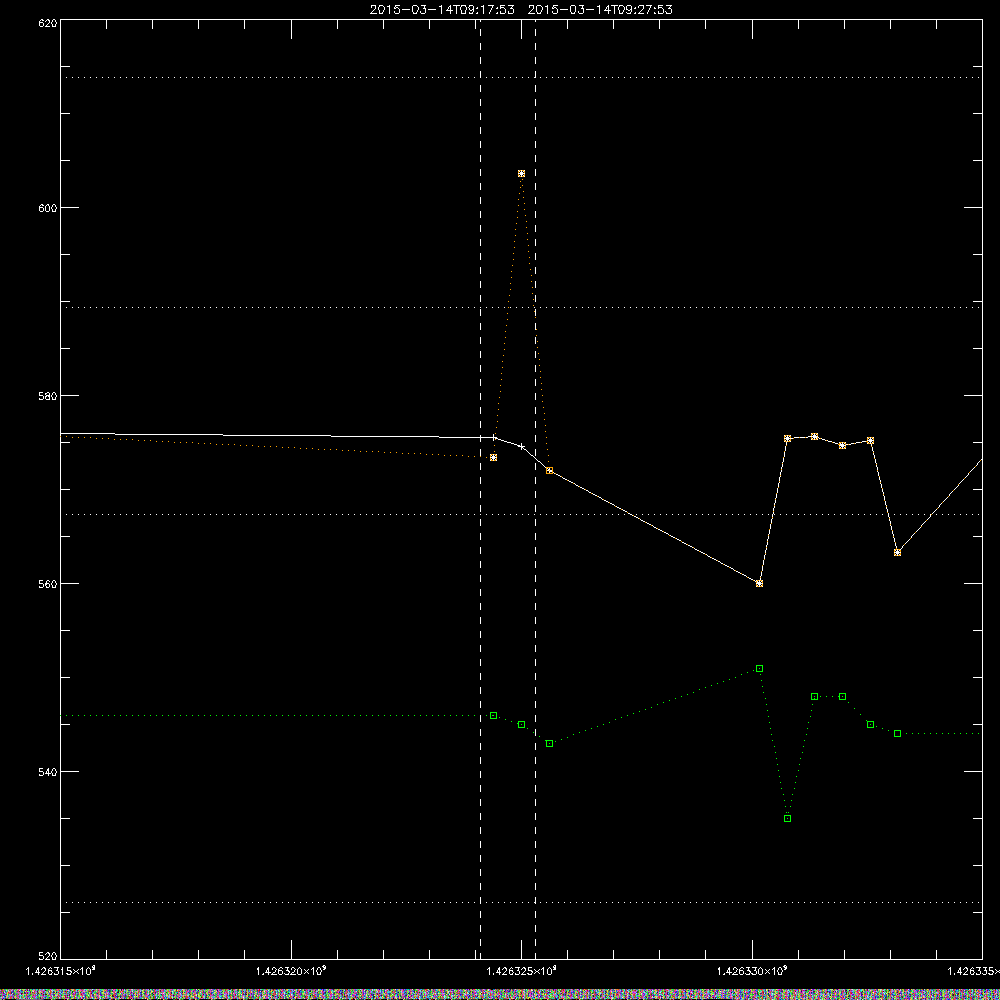Image resolution: width=1000 pixels, height=1000 pixels.
Task: Select the orange marker near 572 after right dashed line
Action: tap(550, 471)
